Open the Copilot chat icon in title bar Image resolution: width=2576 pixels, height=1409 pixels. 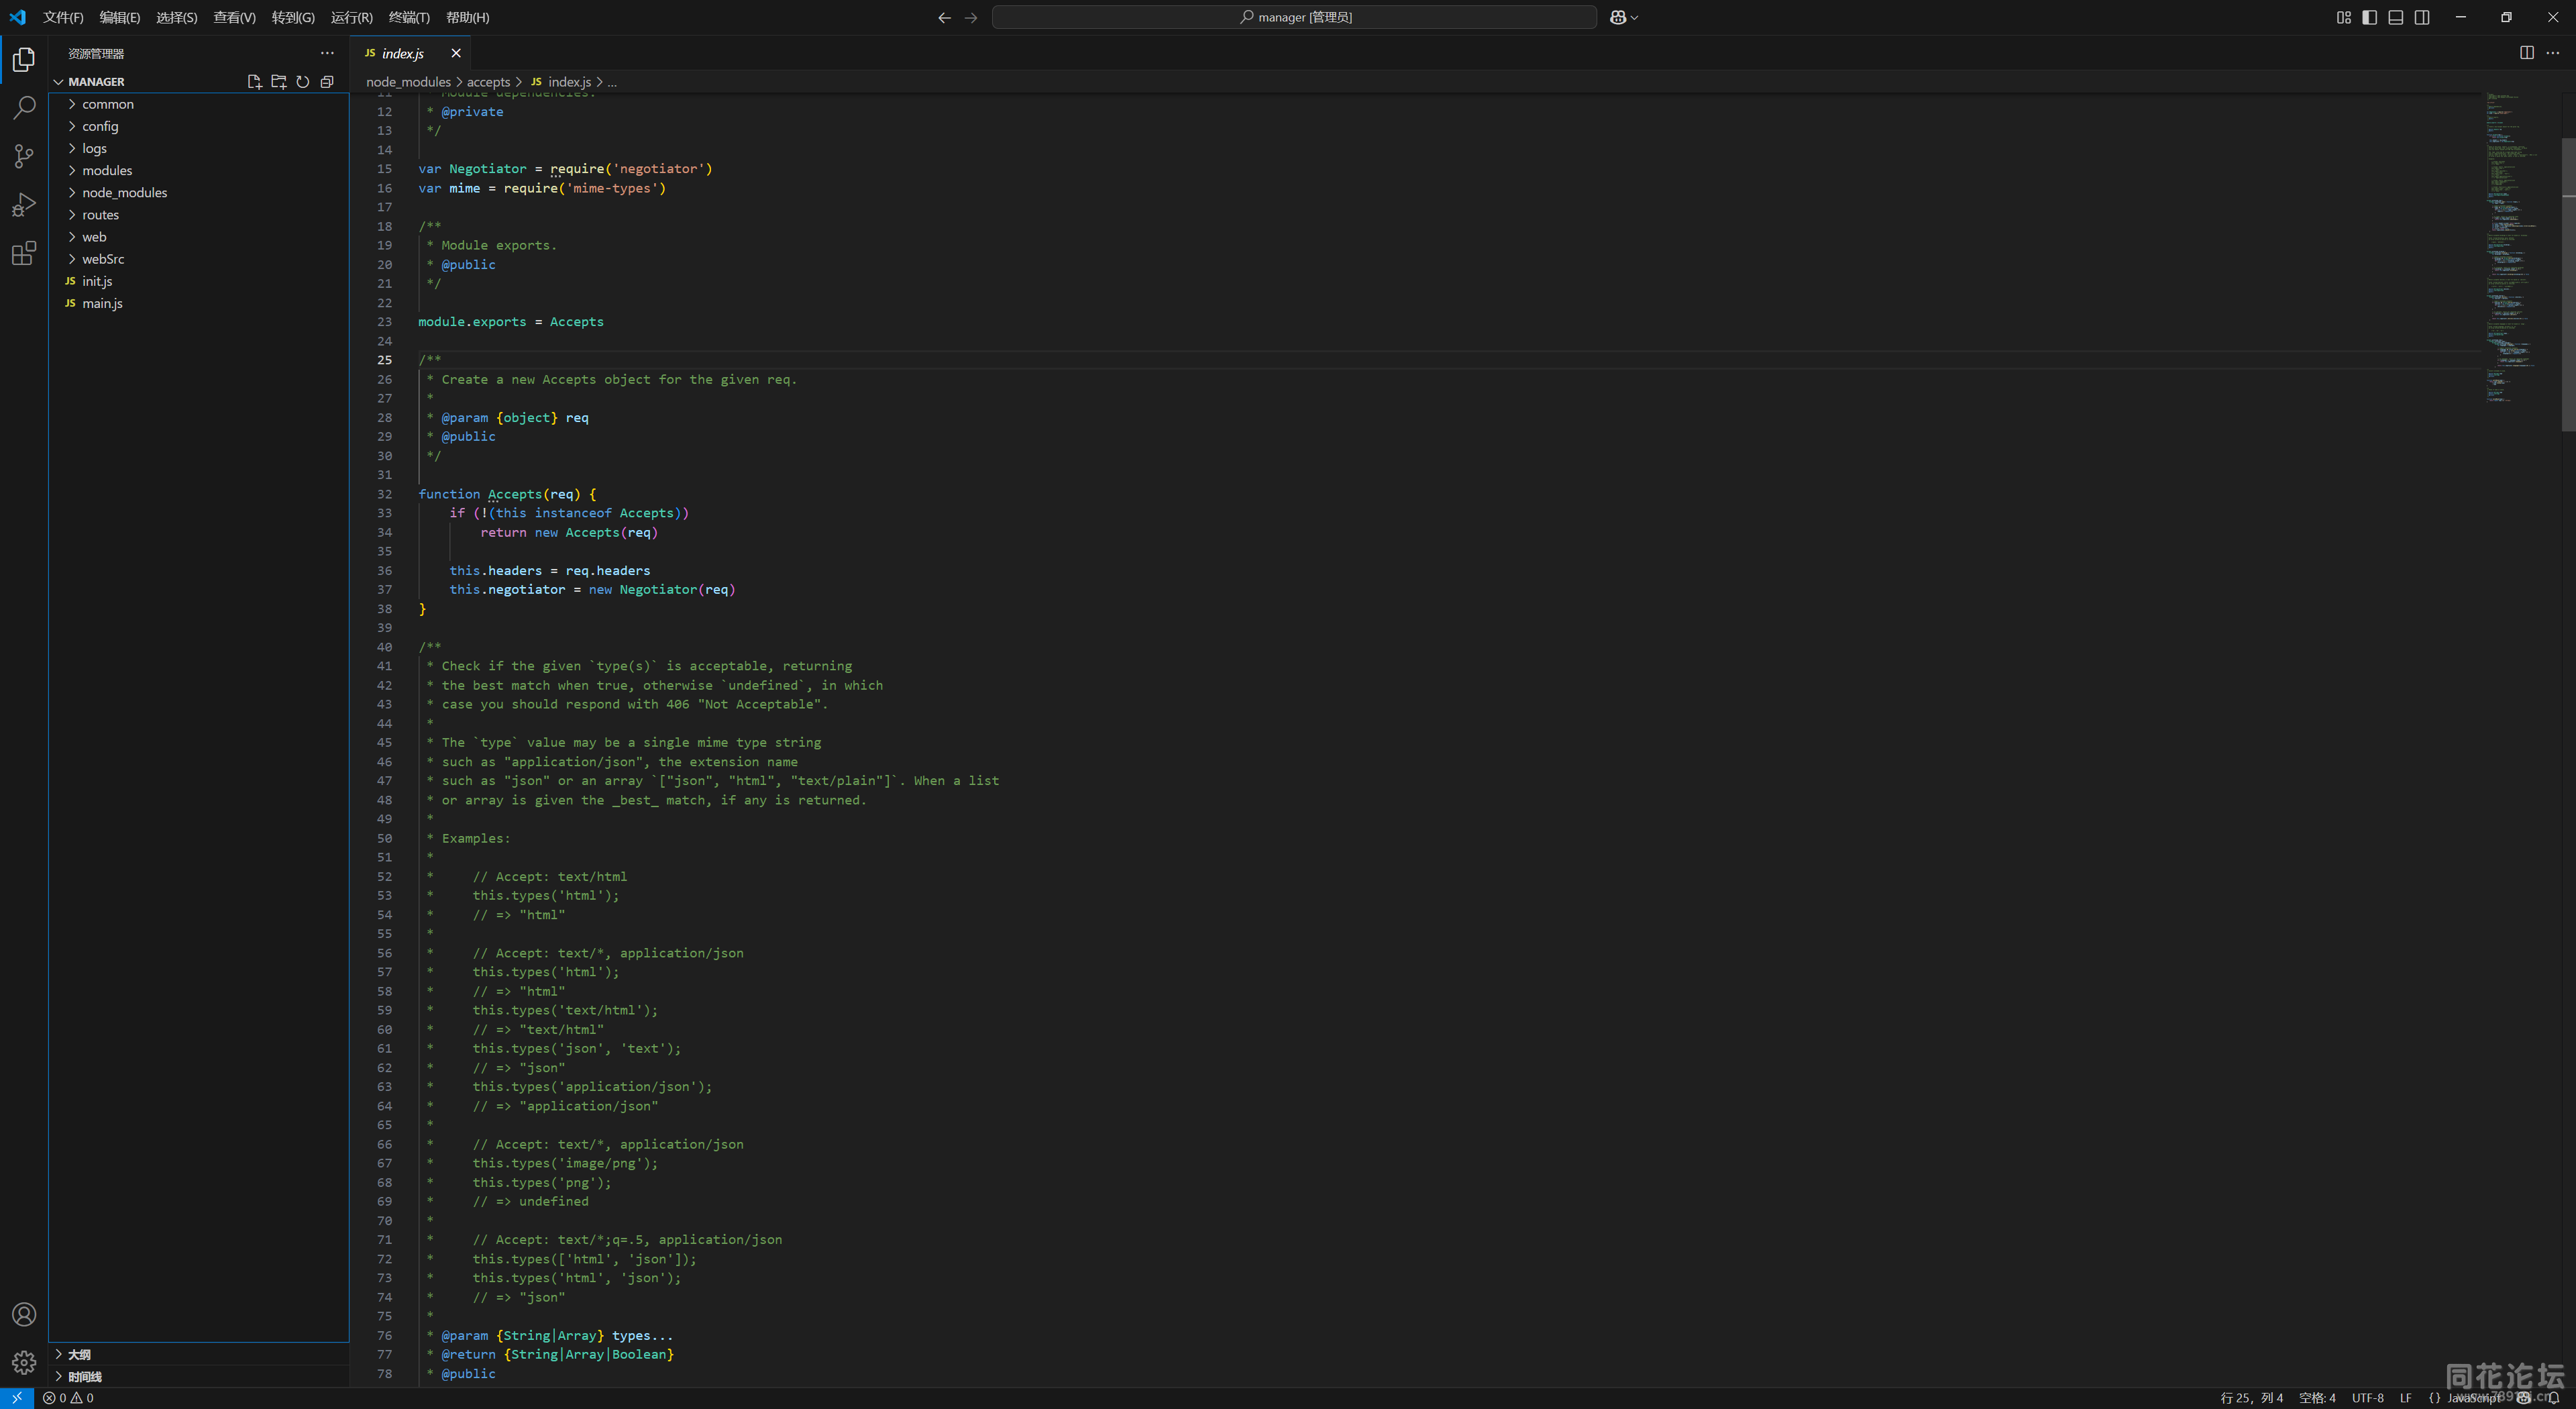click(x=1618, y=17)
